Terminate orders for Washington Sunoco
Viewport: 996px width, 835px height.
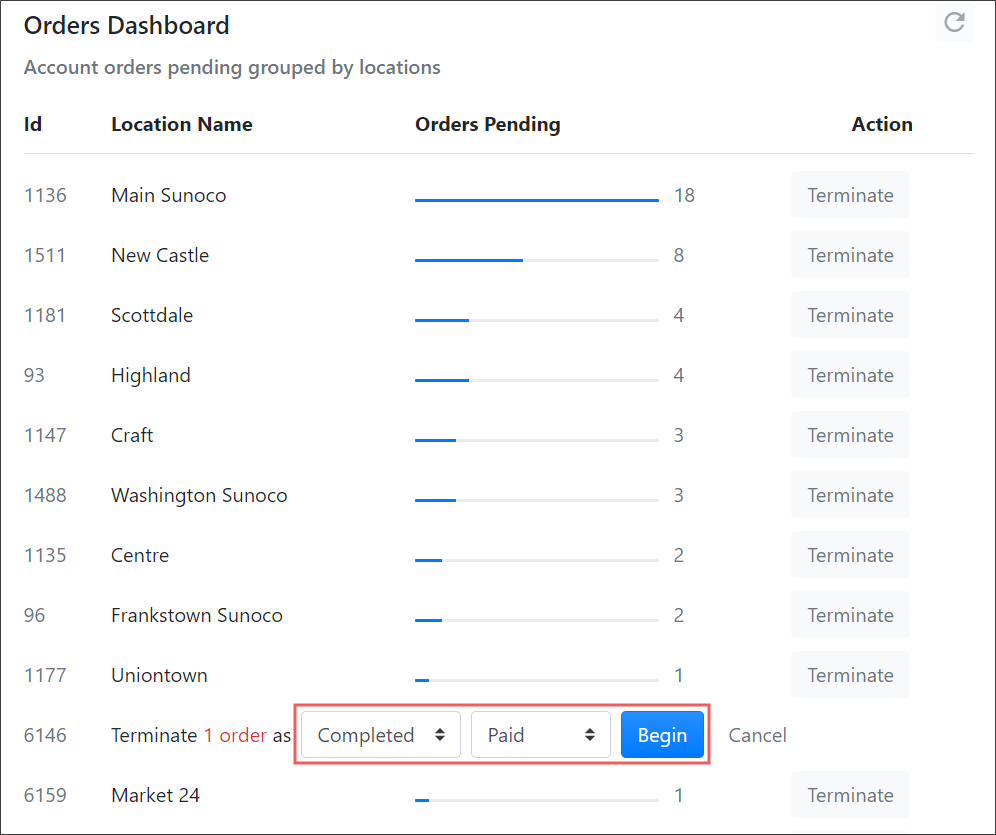(x=850, y=495)
